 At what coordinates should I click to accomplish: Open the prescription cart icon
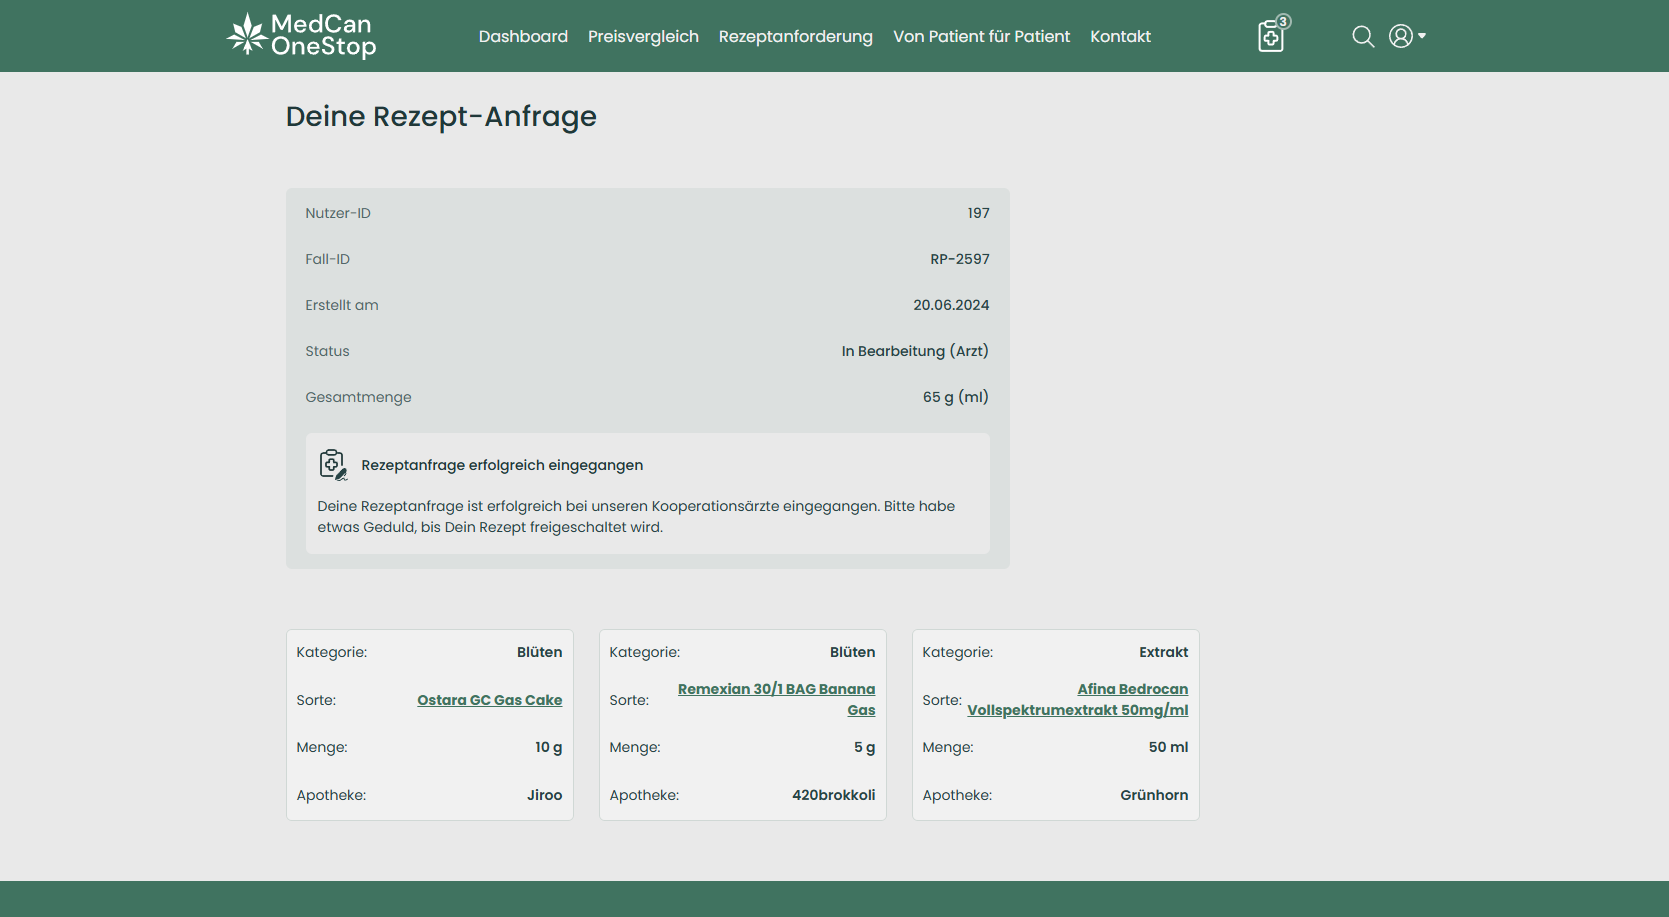pos(1270,38)
